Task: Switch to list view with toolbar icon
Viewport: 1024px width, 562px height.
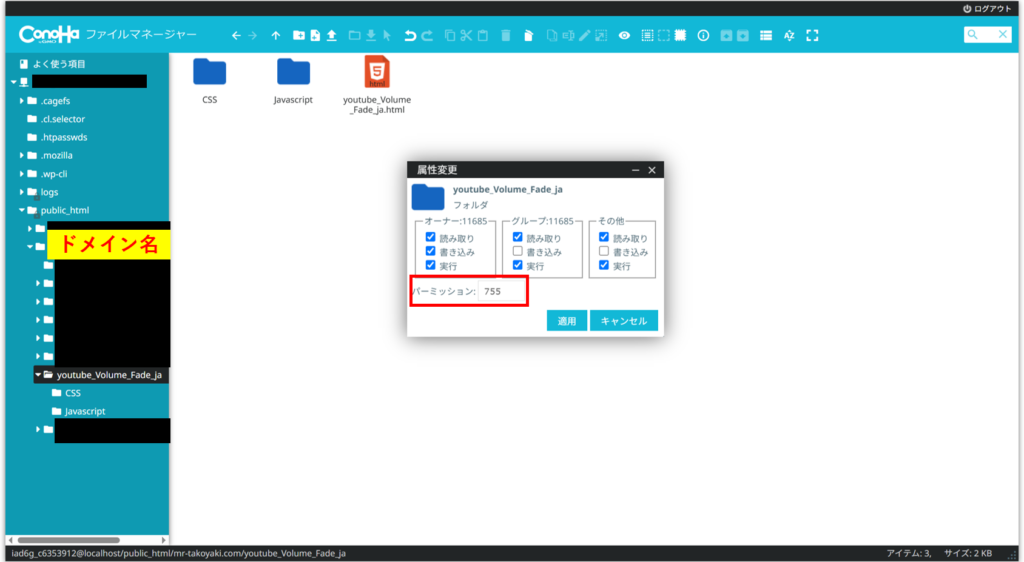Action: (x=766, y=35)
